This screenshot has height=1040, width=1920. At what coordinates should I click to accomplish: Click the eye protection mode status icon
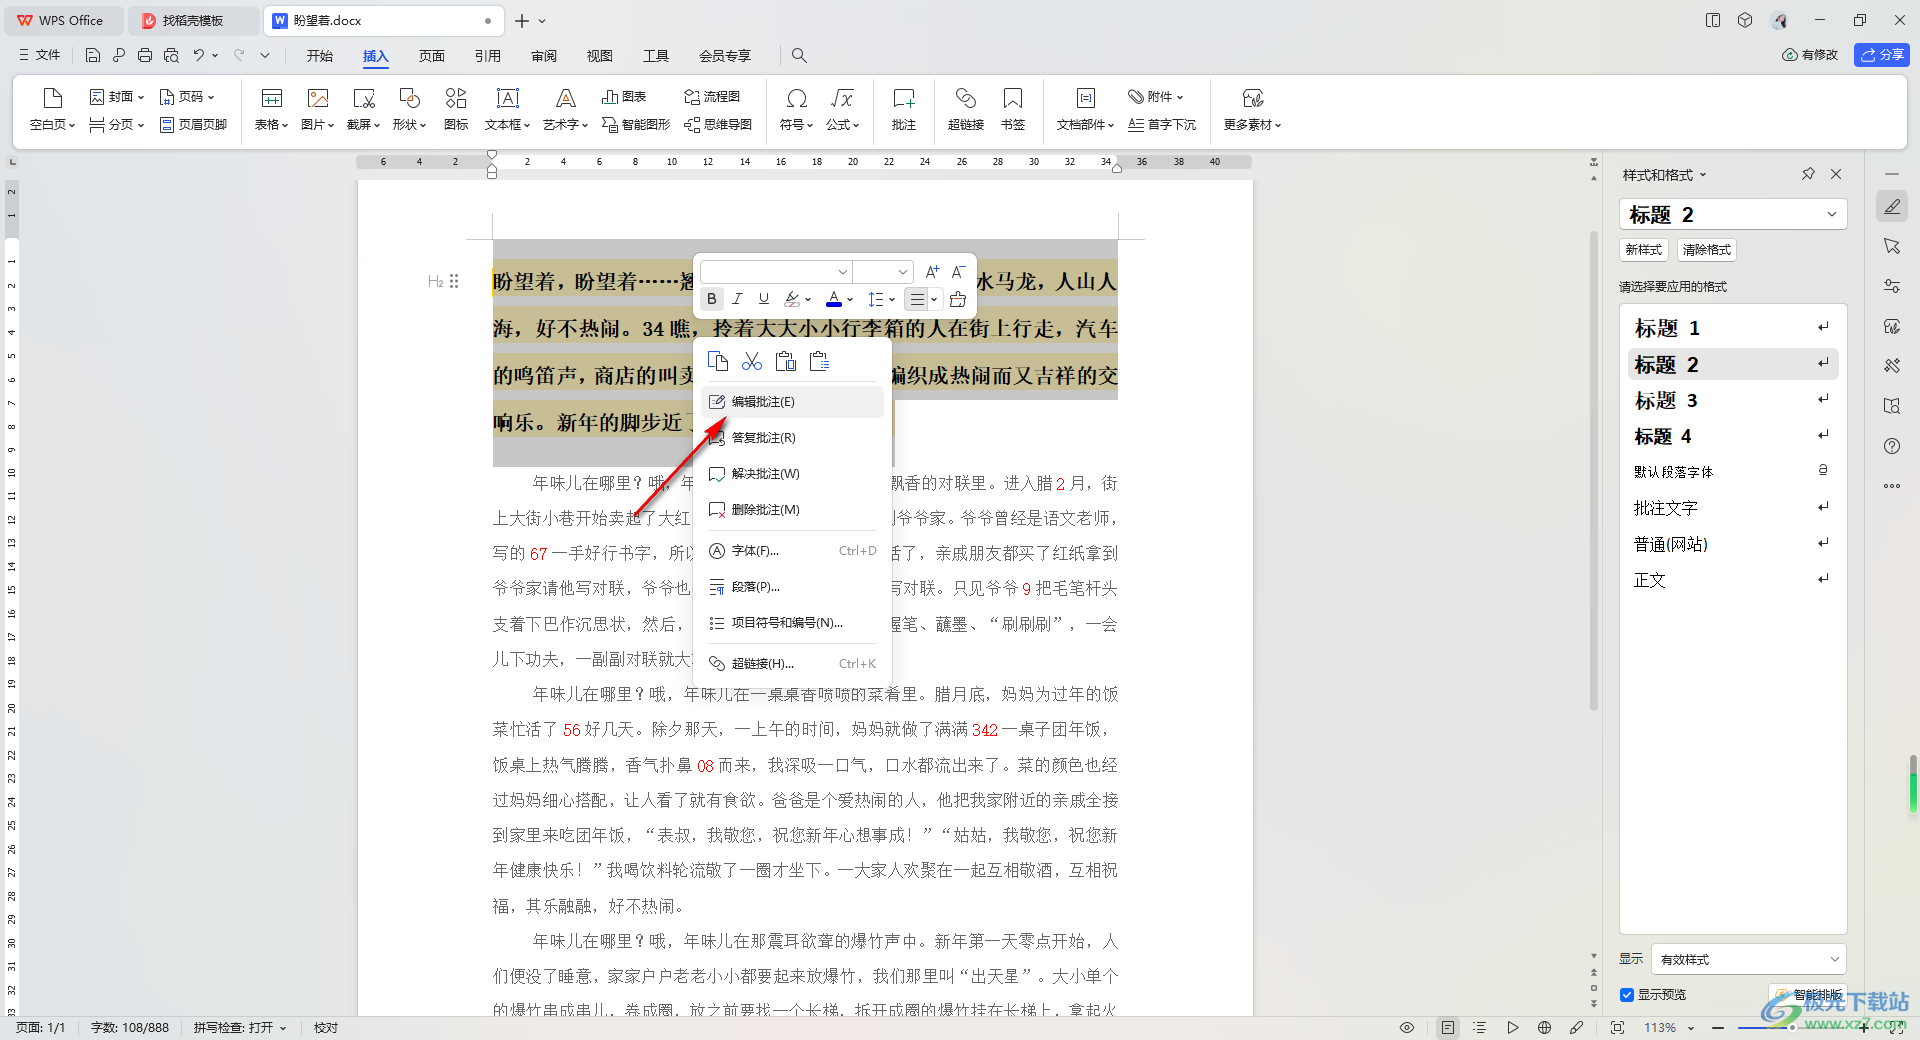click(1407, 1027)
